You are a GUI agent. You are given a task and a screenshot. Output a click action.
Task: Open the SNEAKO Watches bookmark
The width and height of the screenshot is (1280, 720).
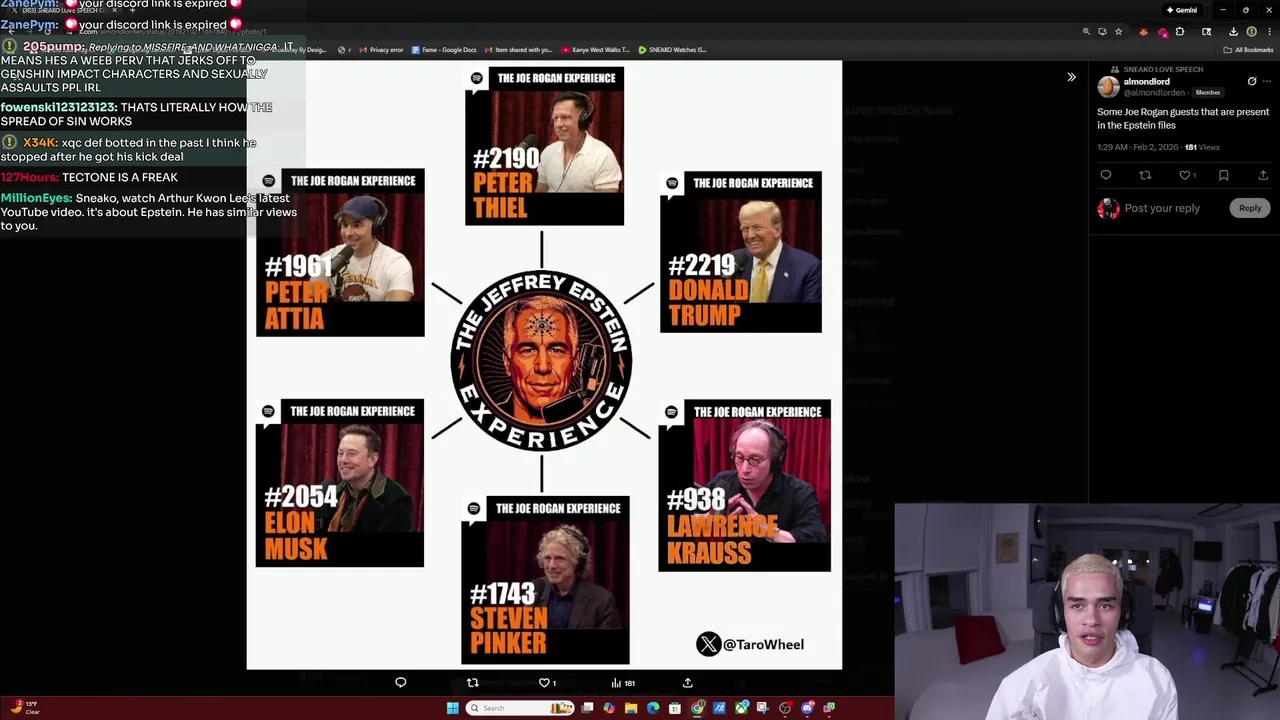tap(672, 49)
